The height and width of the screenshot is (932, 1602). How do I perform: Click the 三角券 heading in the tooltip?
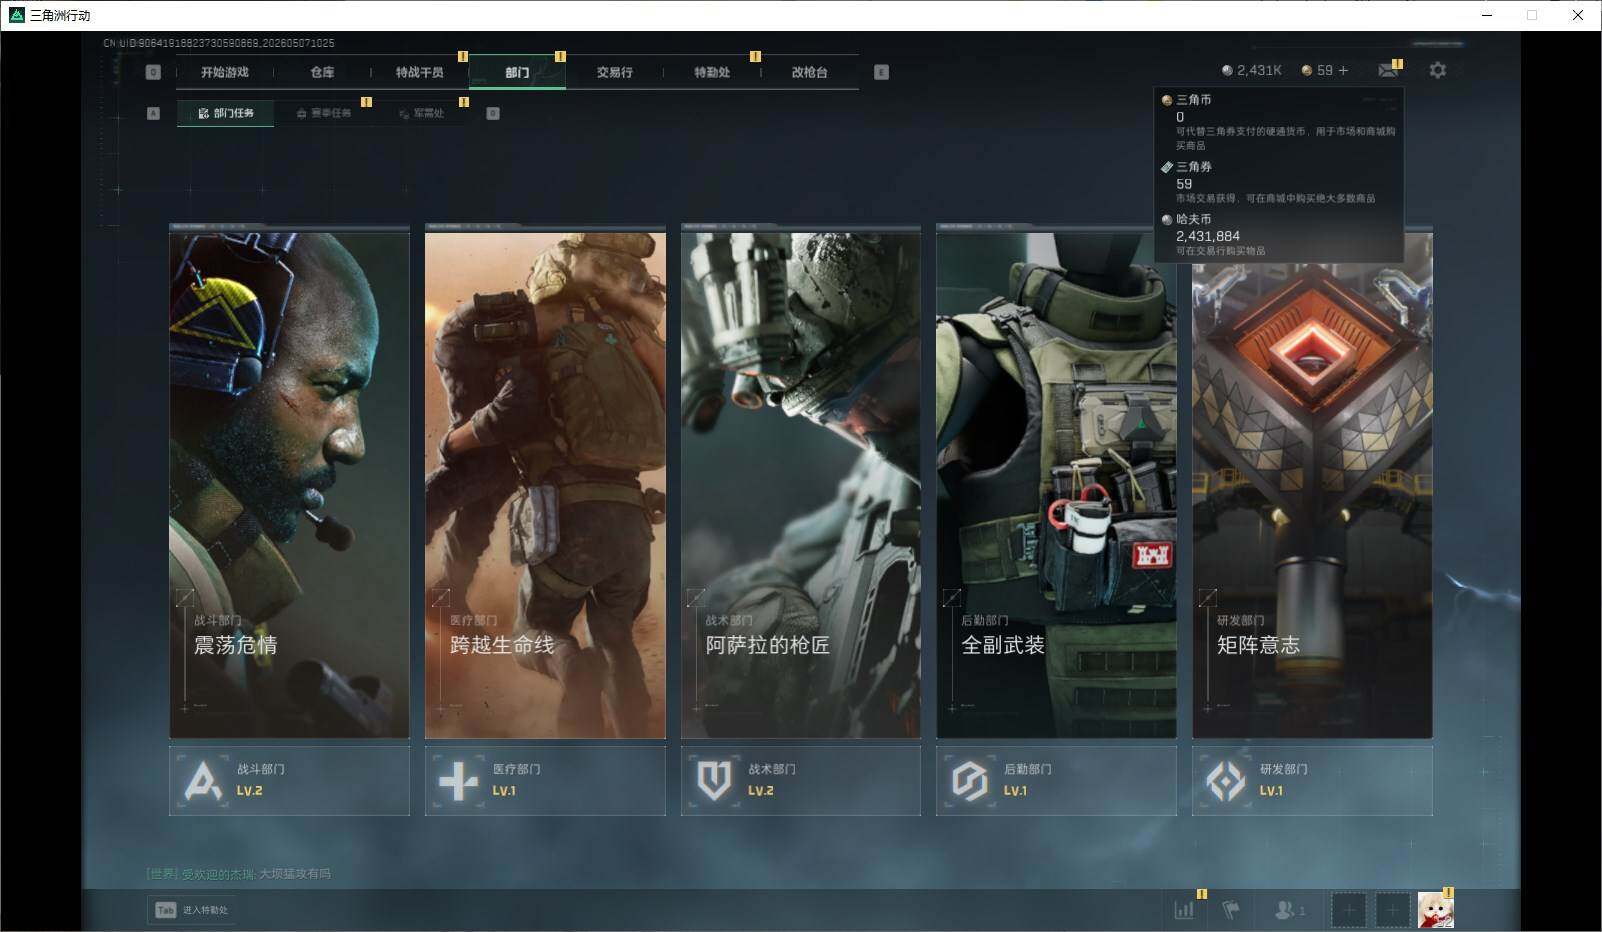(1194, 167)
